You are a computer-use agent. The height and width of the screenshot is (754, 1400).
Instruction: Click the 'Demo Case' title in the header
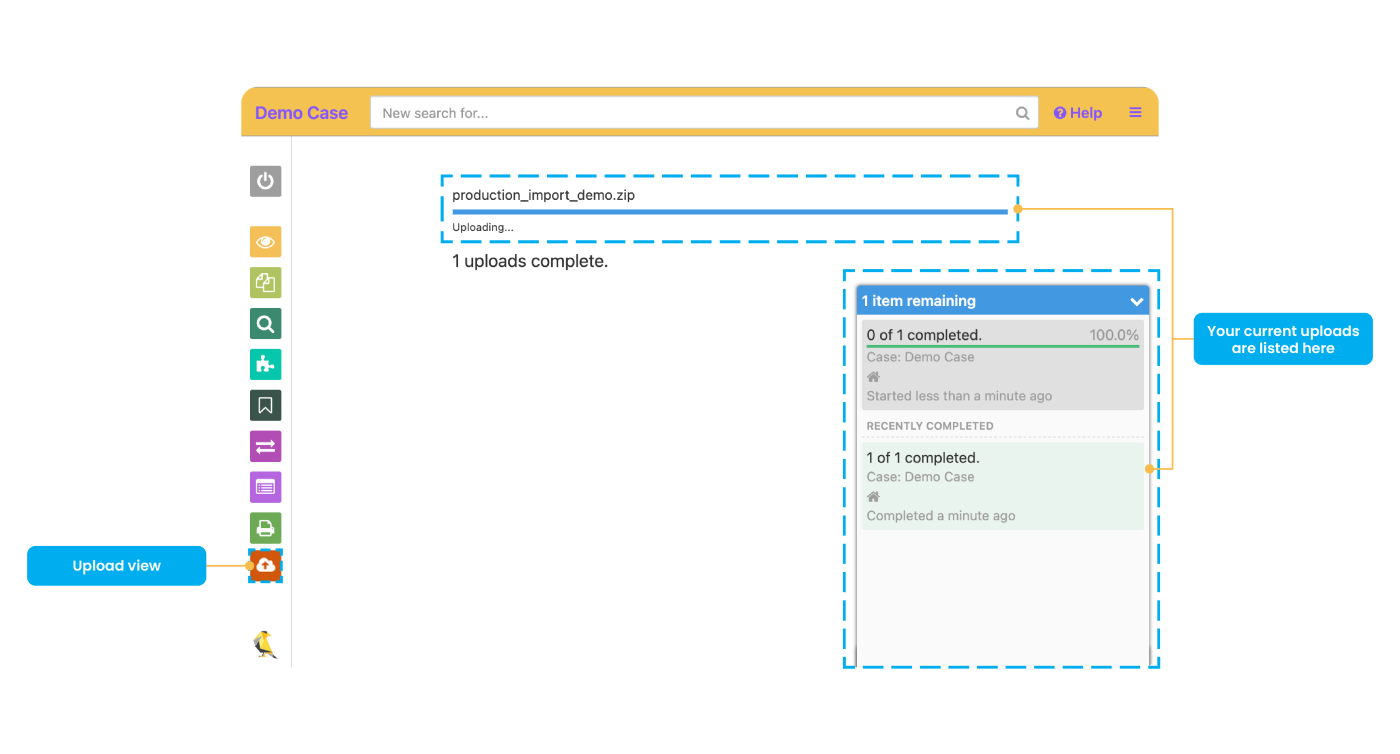(301, 112)
